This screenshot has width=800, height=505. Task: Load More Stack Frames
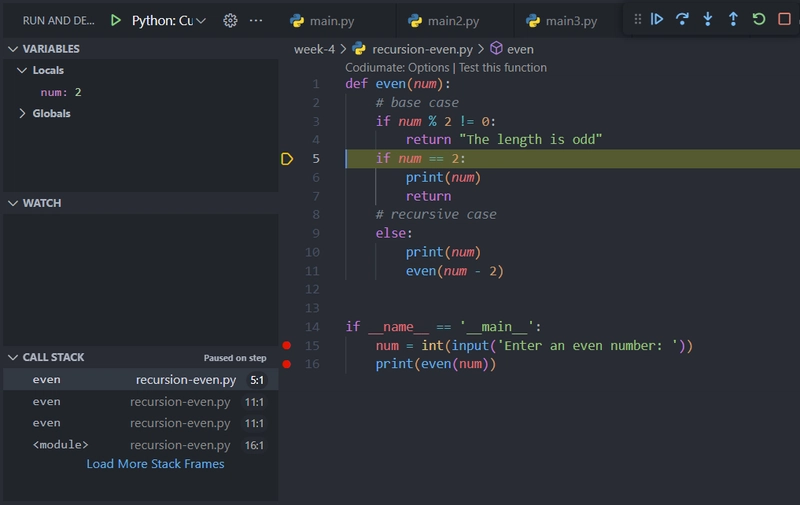tap(155, 464)
